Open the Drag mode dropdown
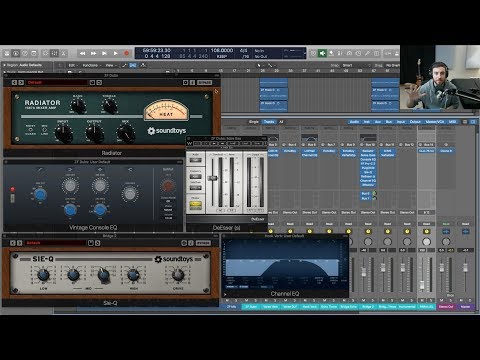480x360 pixels. tap(392, 65)
